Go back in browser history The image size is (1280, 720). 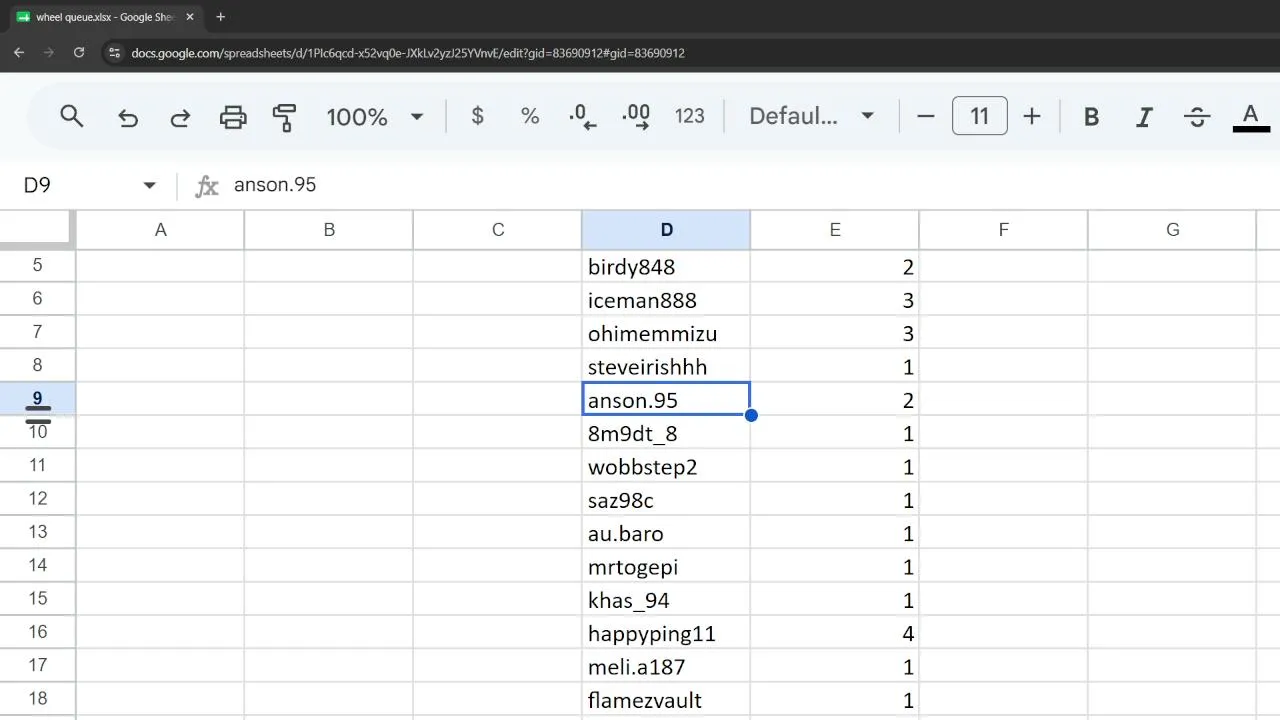[x=19, y=53]
